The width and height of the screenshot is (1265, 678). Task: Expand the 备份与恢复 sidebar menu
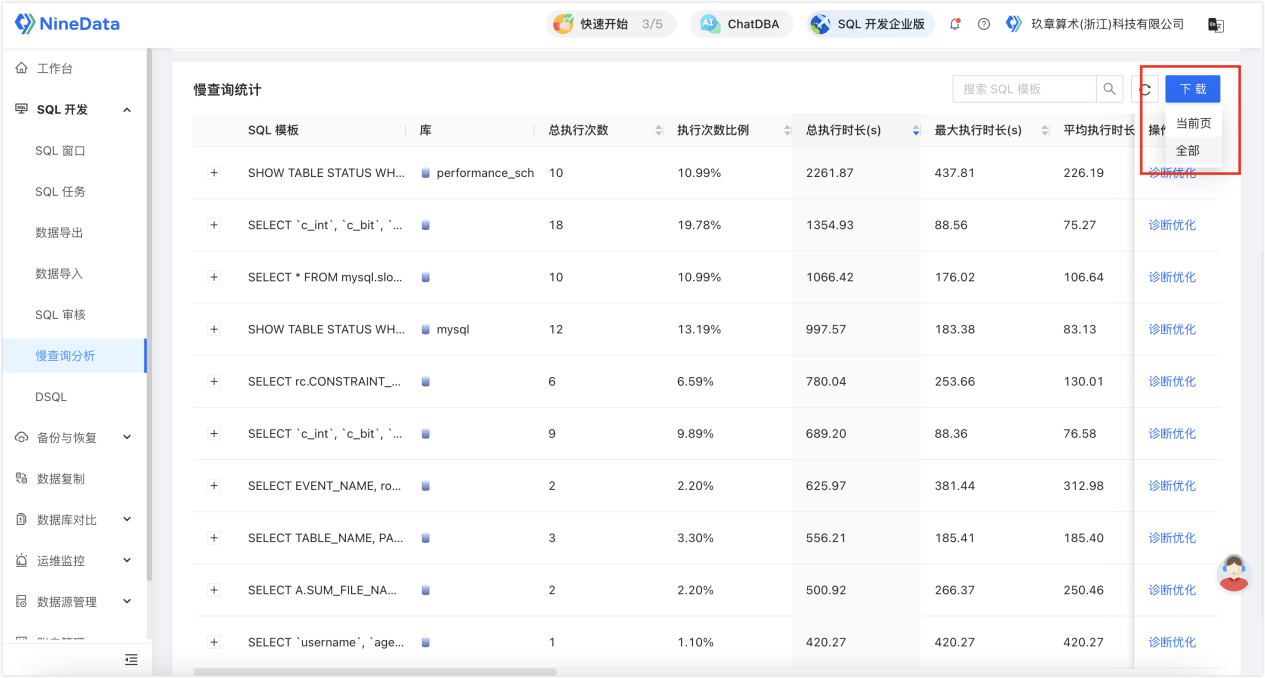coord(127,437)
